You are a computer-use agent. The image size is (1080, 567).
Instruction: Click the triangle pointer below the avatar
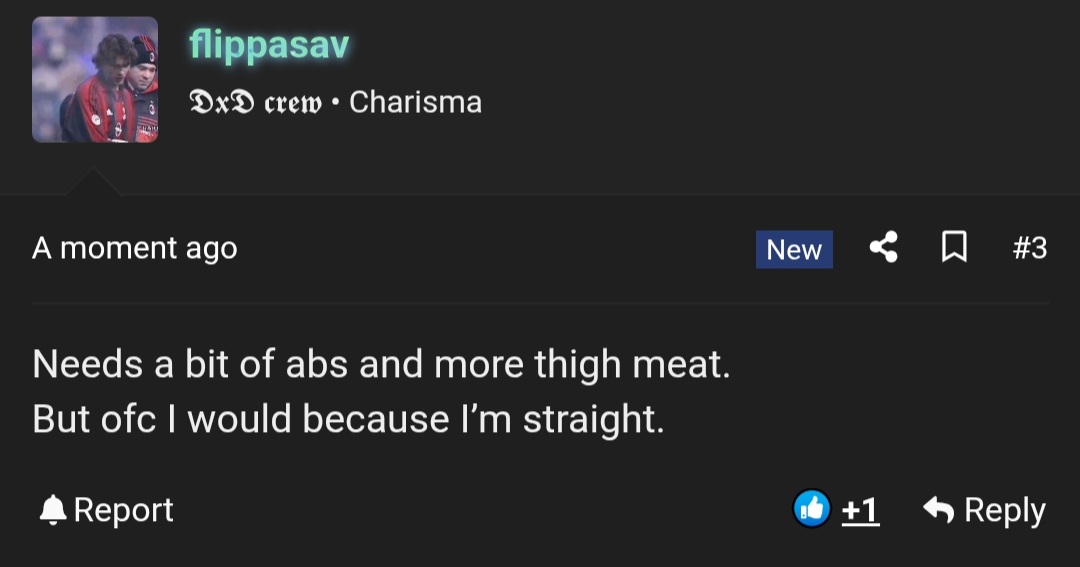(x=94, y=182)
